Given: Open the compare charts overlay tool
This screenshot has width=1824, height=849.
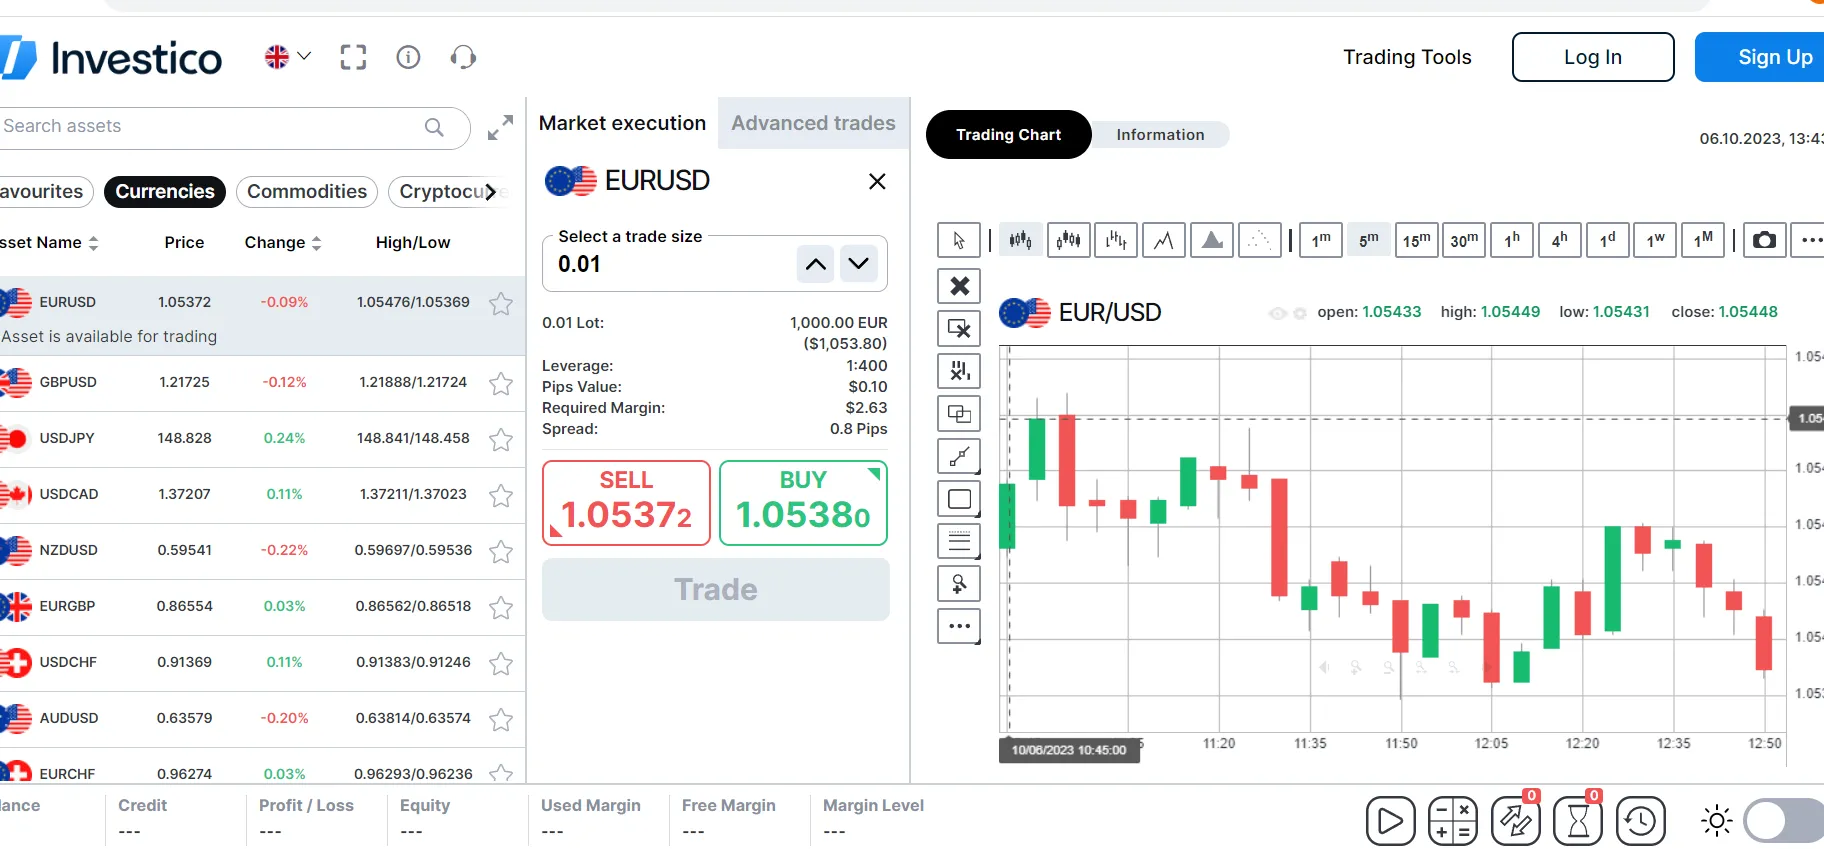Looking at the screenshot, I should point(959,414).
